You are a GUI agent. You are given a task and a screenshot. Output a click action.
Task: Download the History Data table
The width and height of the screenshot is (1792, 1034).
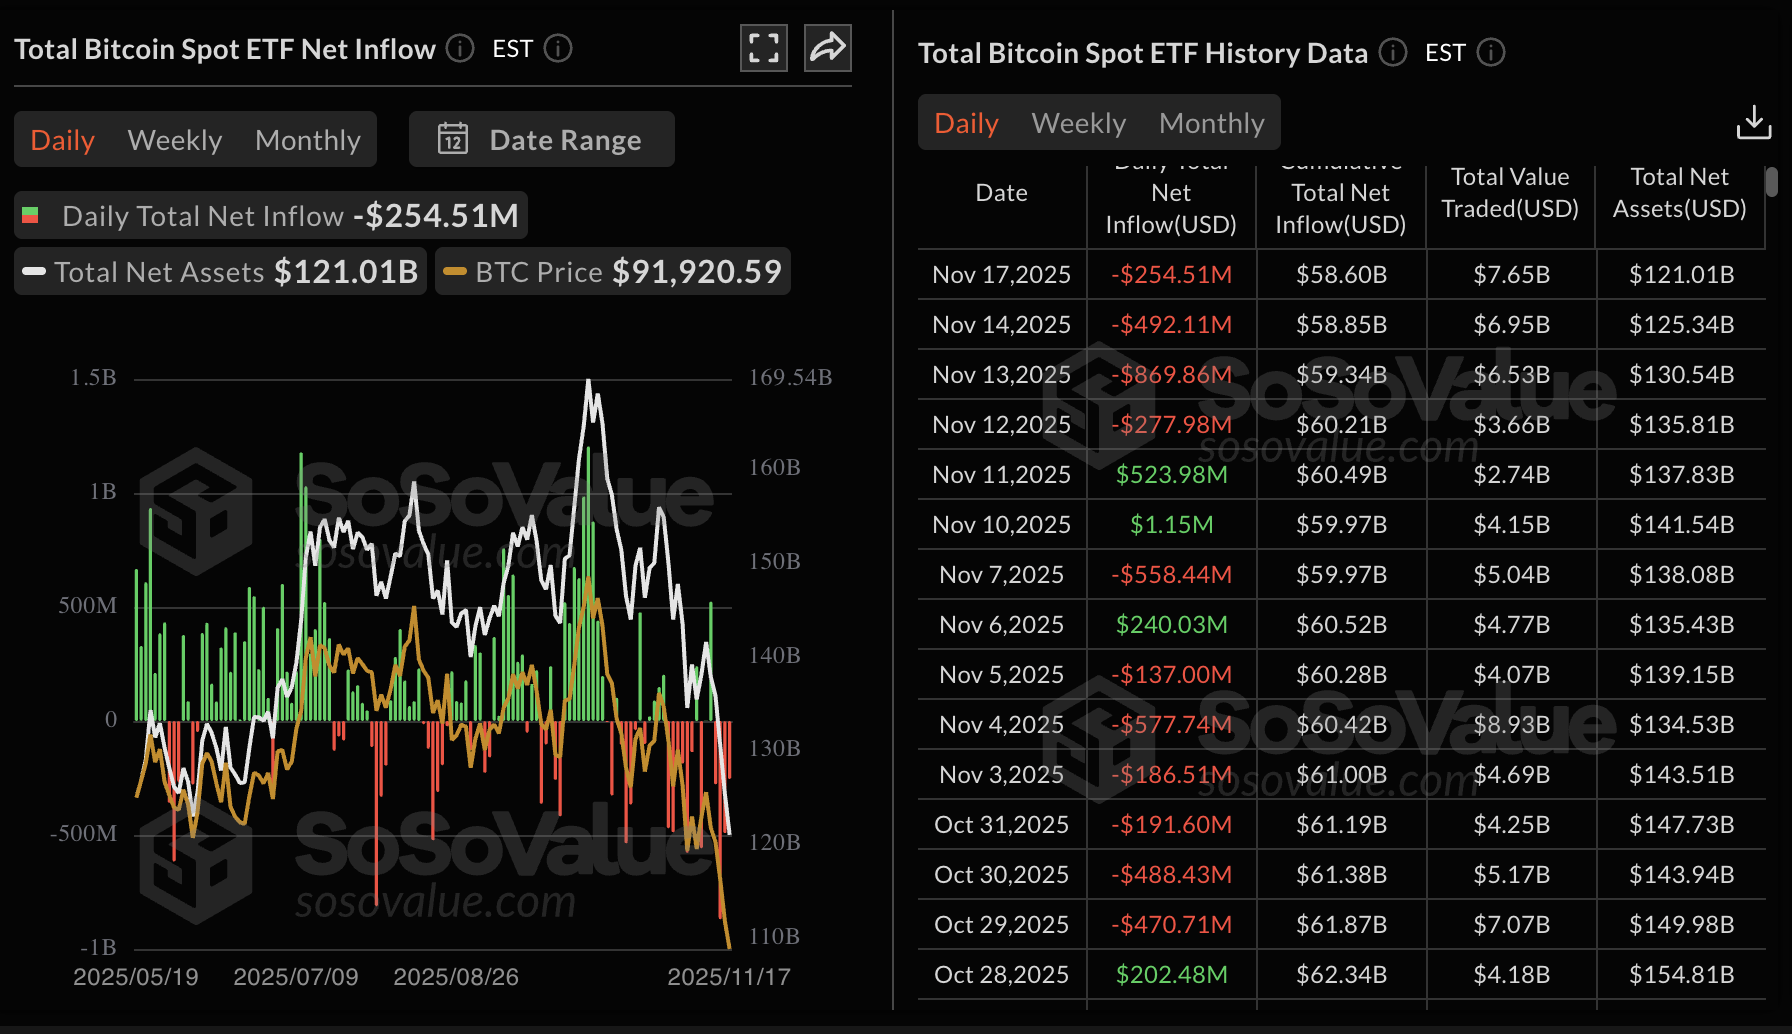1753,122
